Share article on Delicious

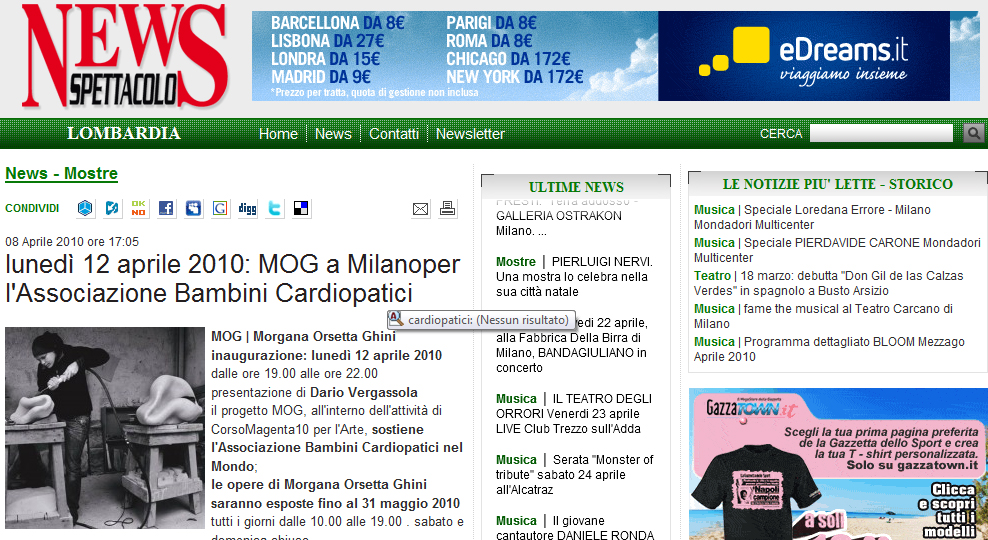point(301,209)
